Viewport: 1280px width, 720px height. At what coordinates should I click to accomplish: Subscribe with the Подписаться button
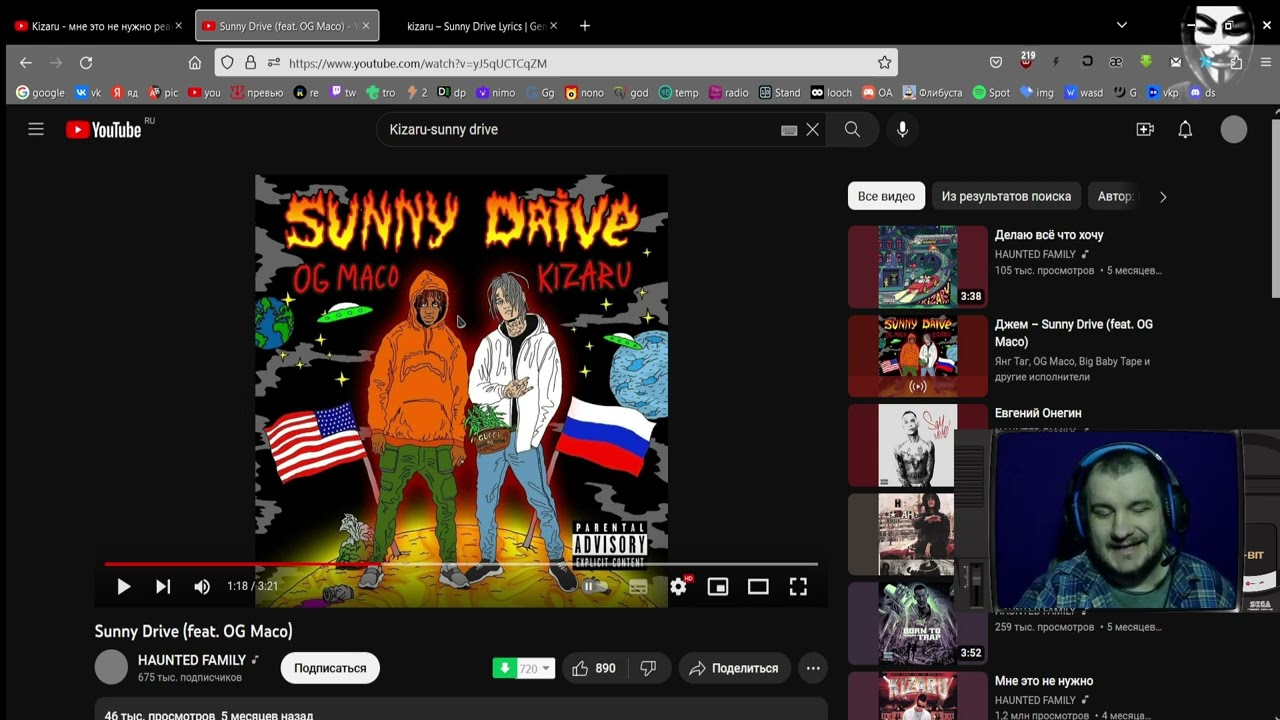click(x=330, y=668)
